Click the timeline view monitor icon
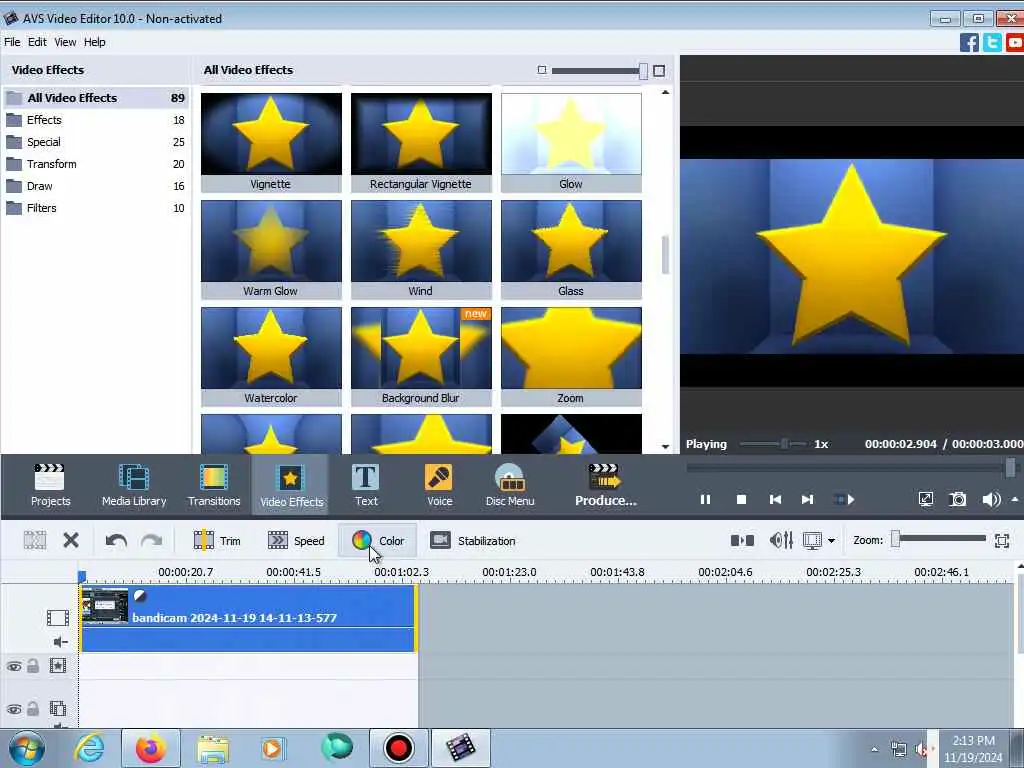1024x768 pixels. (812, 541)
